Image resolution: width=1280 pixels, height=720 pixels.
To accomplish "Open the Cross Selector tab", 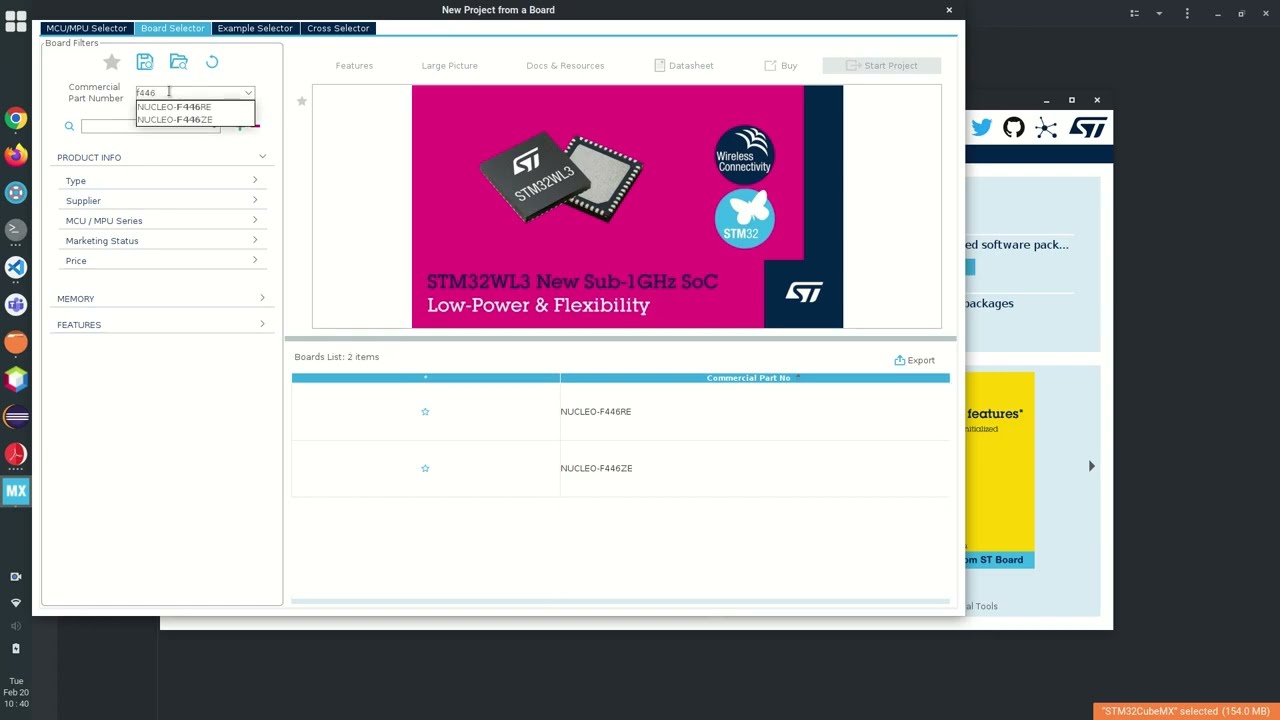I will pos(338,28).
